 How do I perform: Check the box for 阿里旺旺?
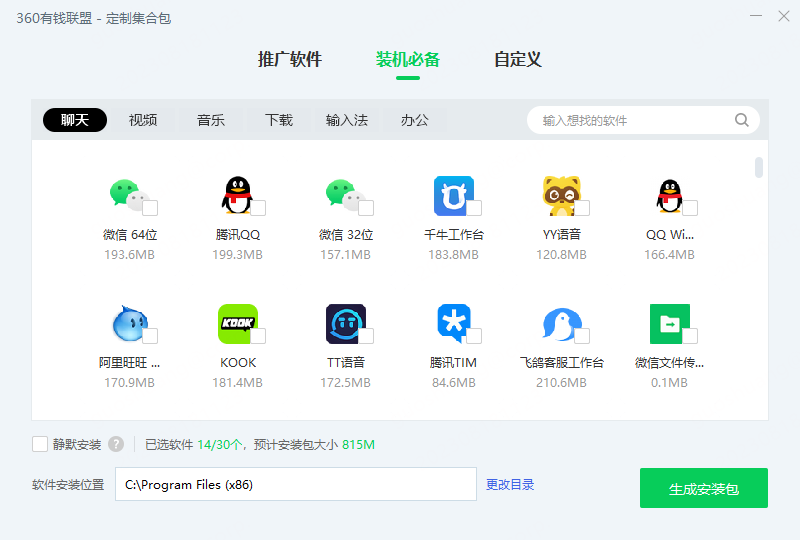(150, 336)
